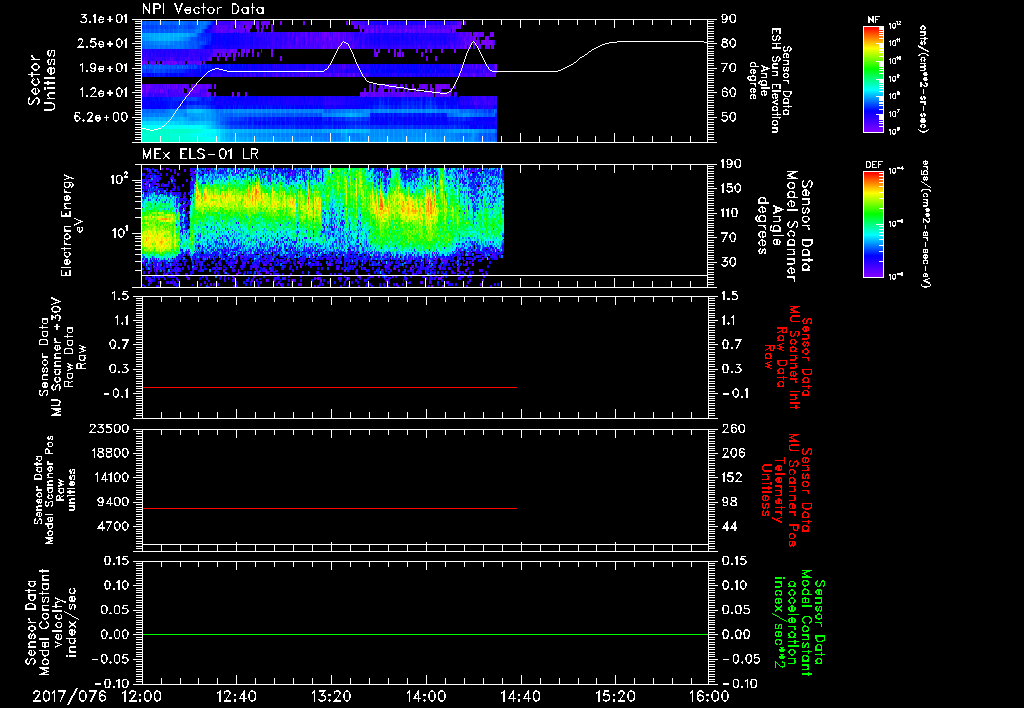Click the red line in Model Scanner Pos plot
Screen dimensions: 1024x708
329,508
